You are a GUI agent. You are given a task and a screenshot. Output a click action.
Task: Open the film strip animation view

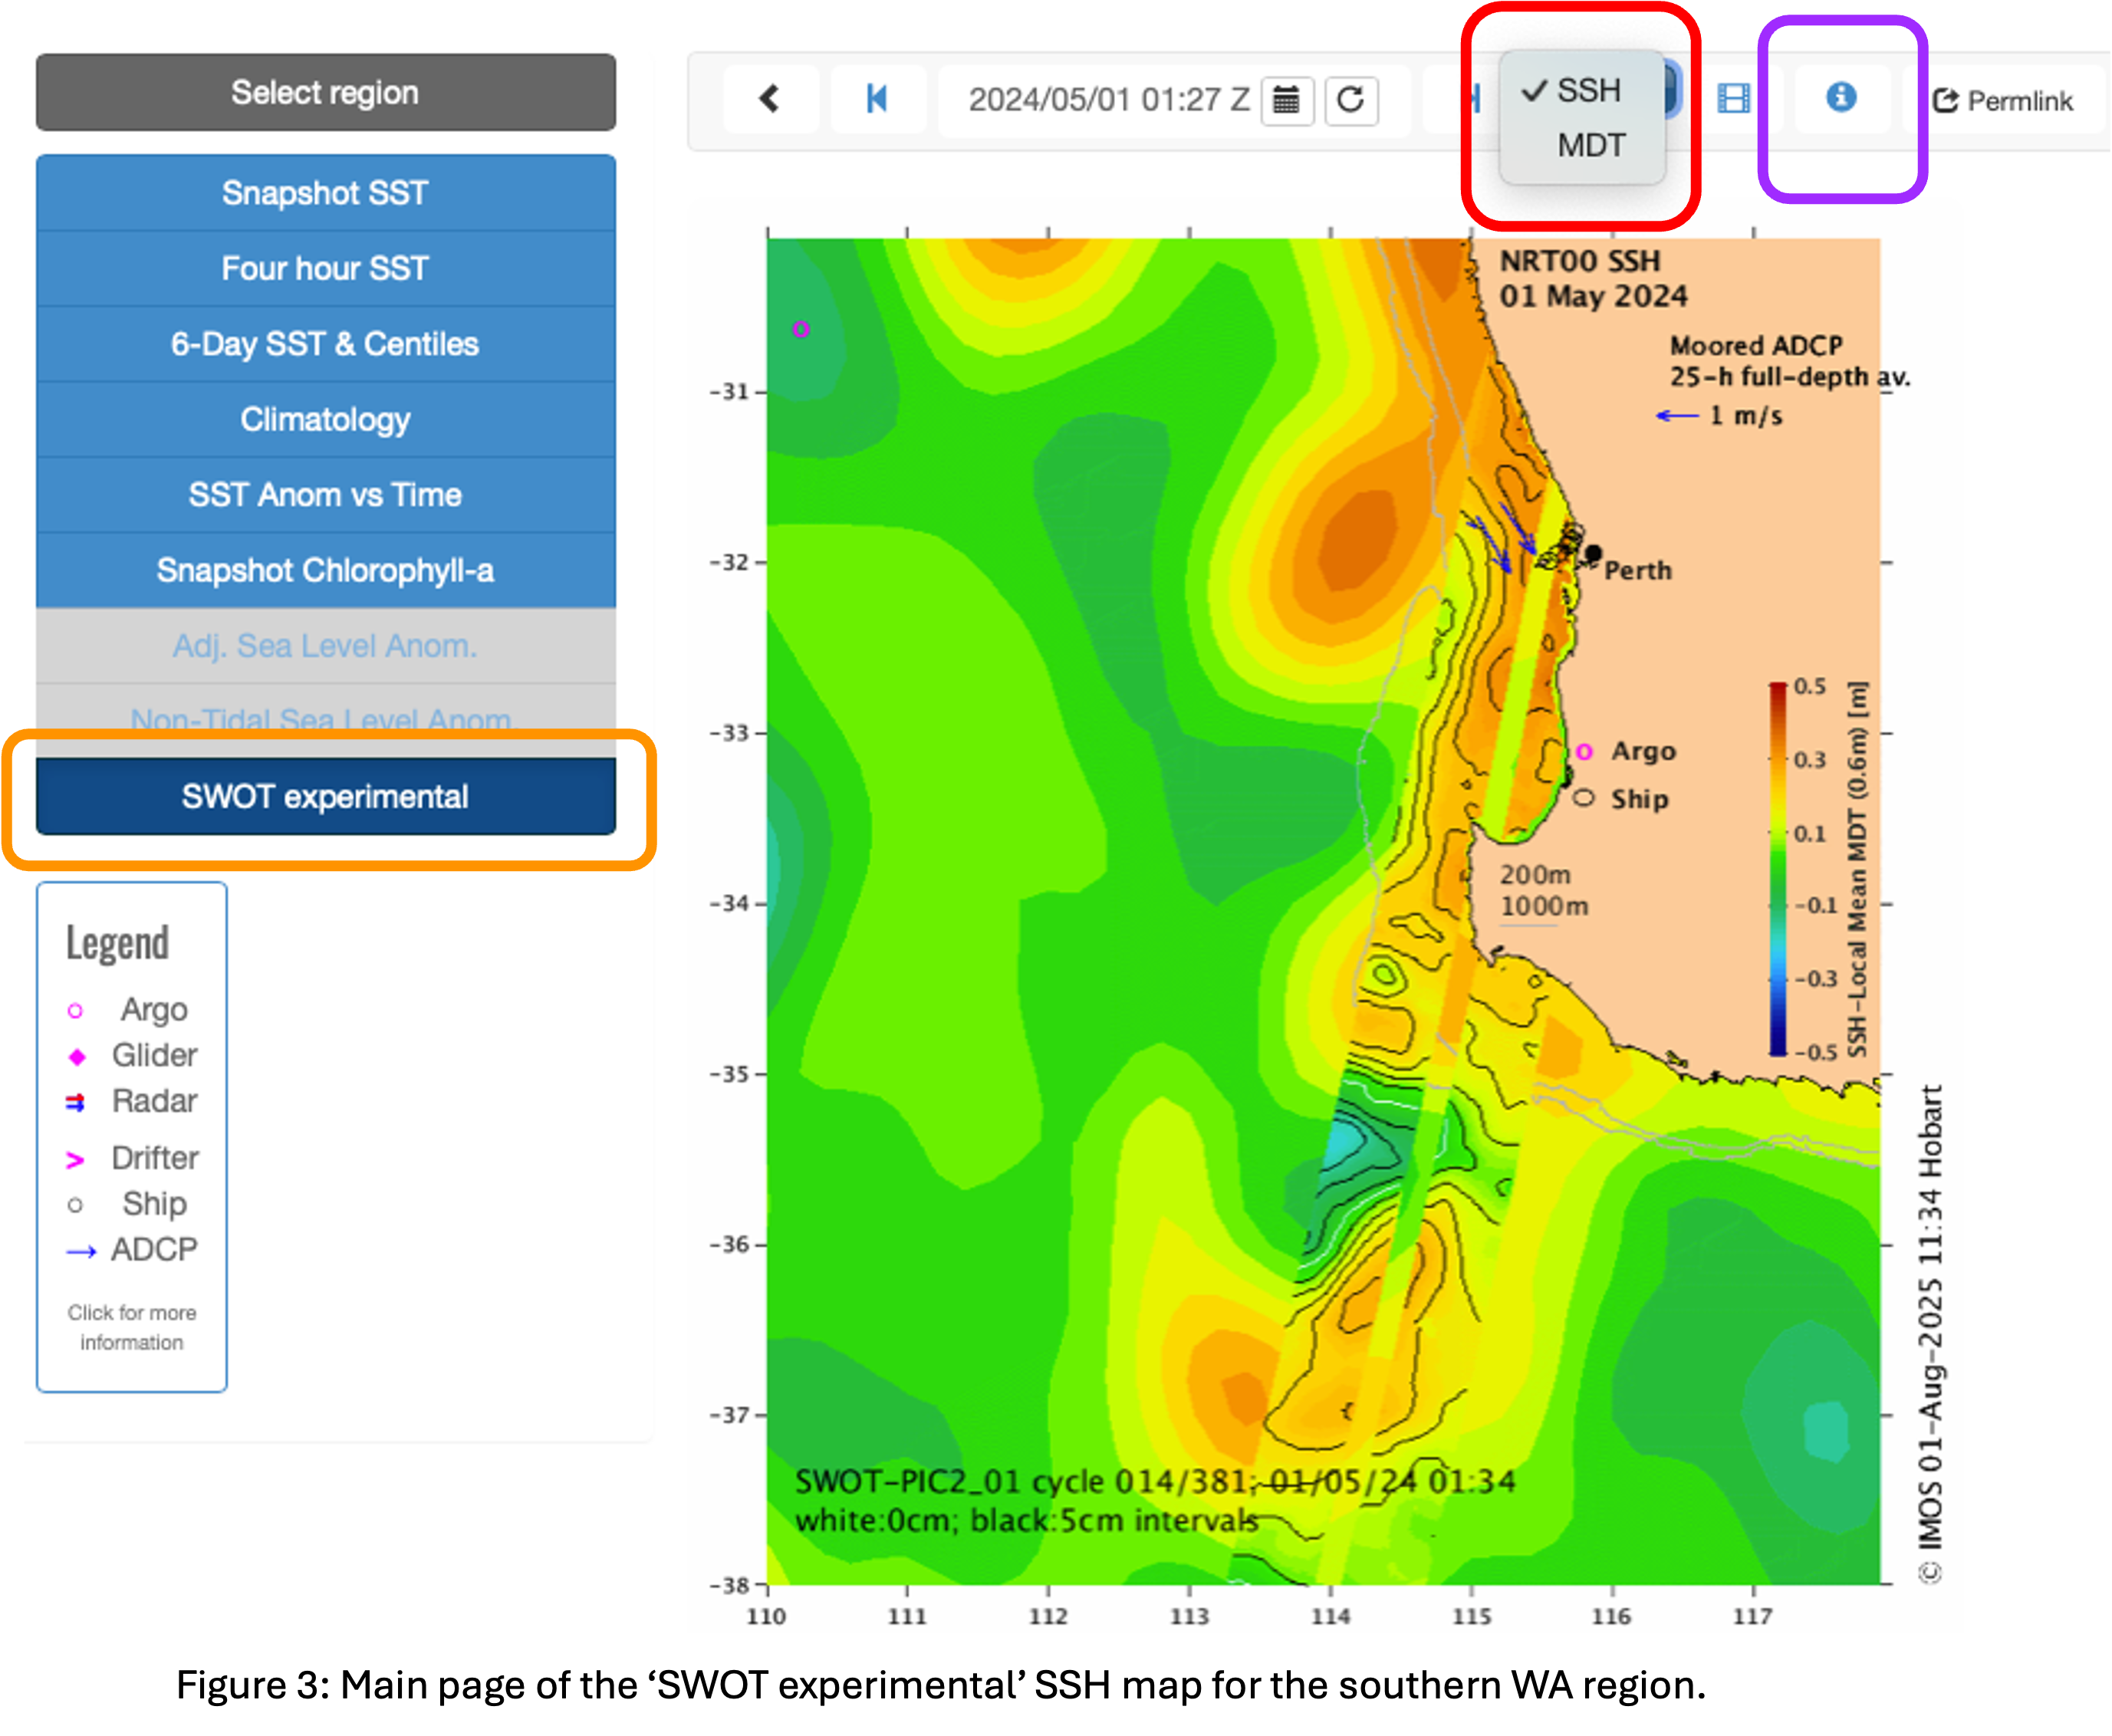pyautogui.click(x=1733, y=98)
